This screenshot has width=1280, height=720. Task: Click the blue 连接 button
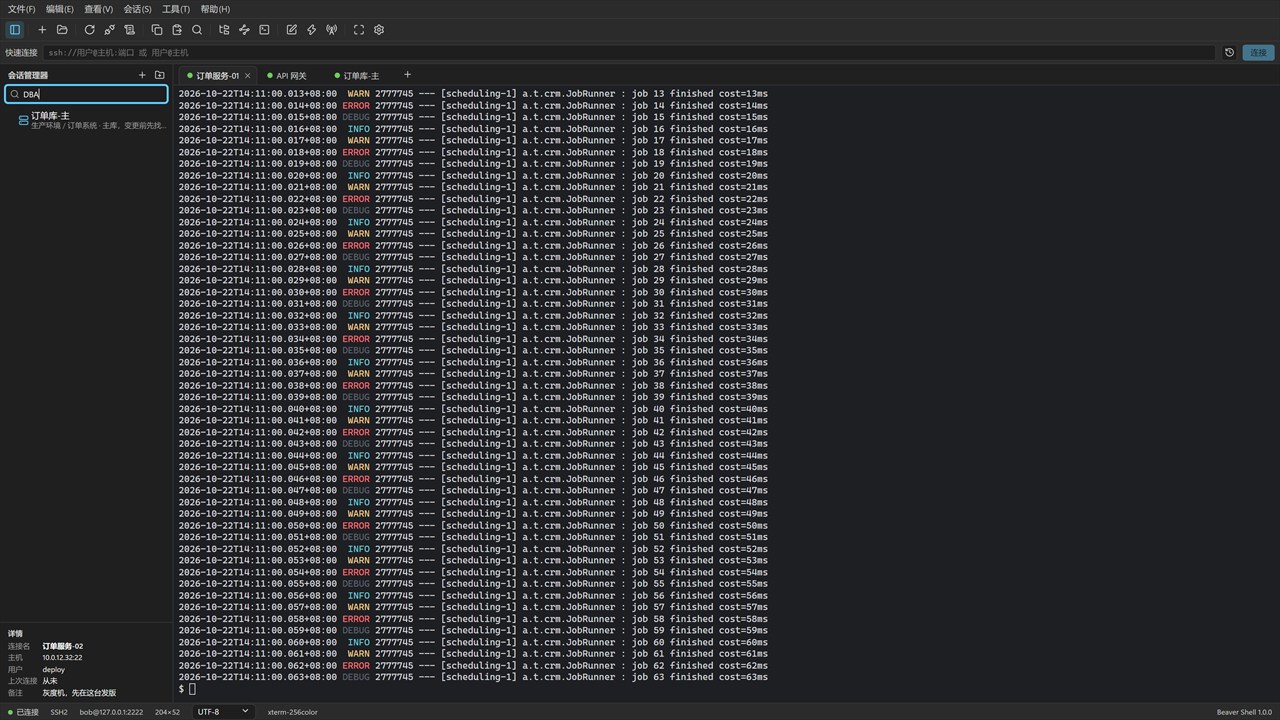coord(1258,53)
